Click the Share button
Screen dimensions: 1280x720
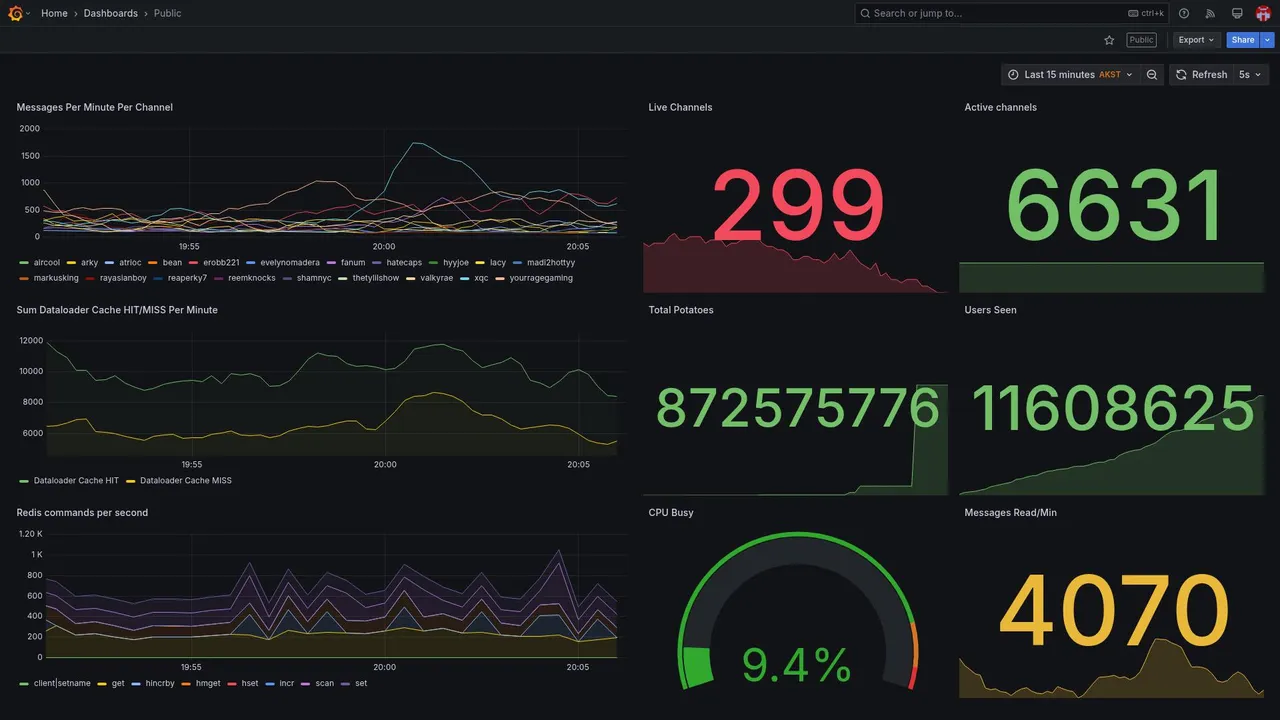(1243, 40)
